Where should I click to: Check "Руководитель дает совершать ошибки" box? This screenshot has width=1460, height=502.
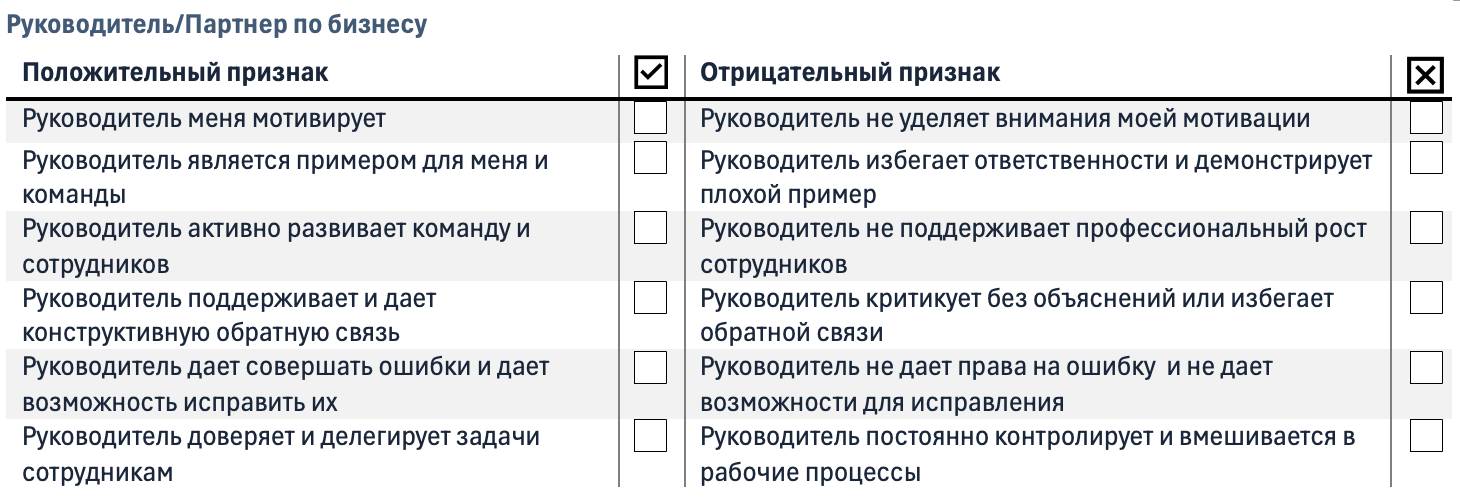point(650,367)
